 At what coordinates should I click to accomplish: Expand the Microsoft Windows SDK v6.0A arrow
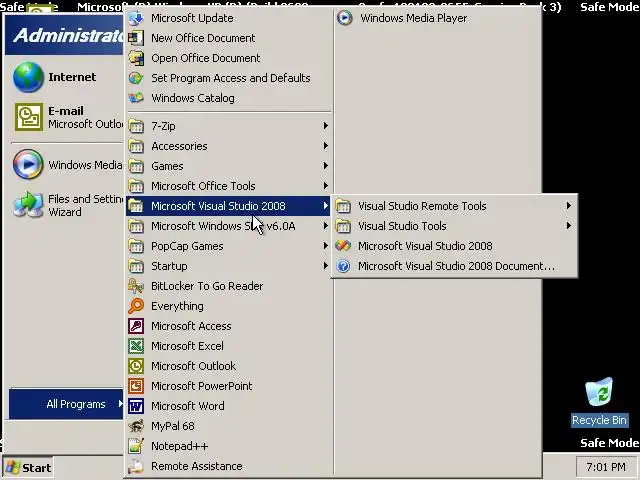tap(325, 226)
